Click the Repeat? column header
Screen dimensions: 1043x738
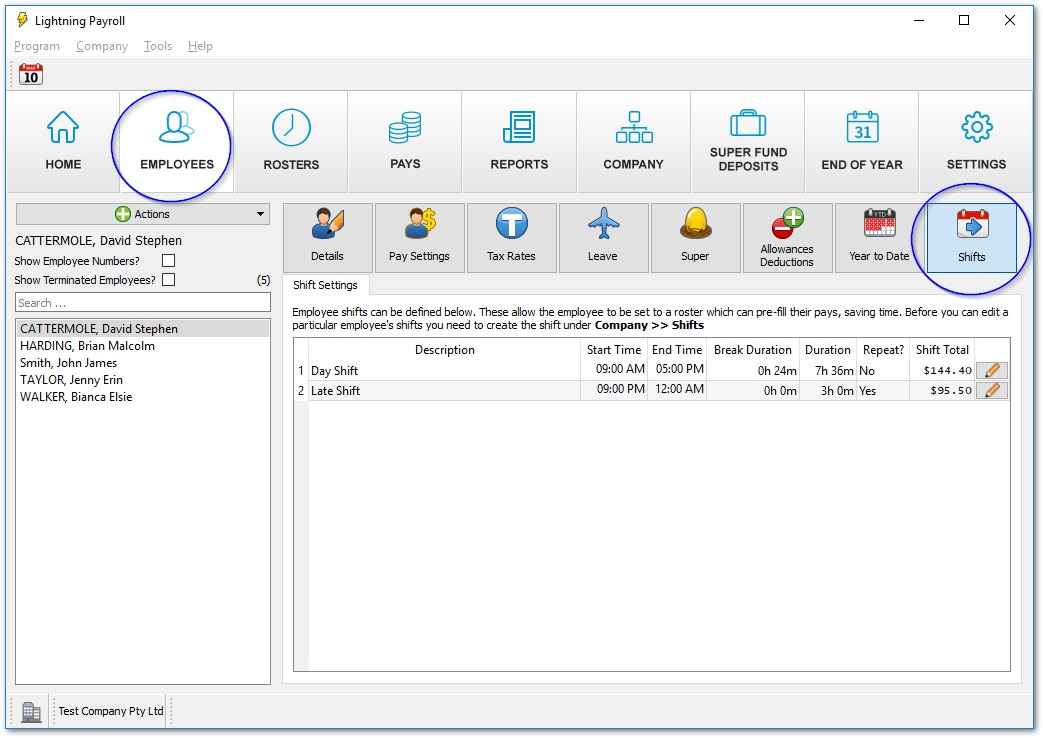pyautogui.click(x=883, y=350)
